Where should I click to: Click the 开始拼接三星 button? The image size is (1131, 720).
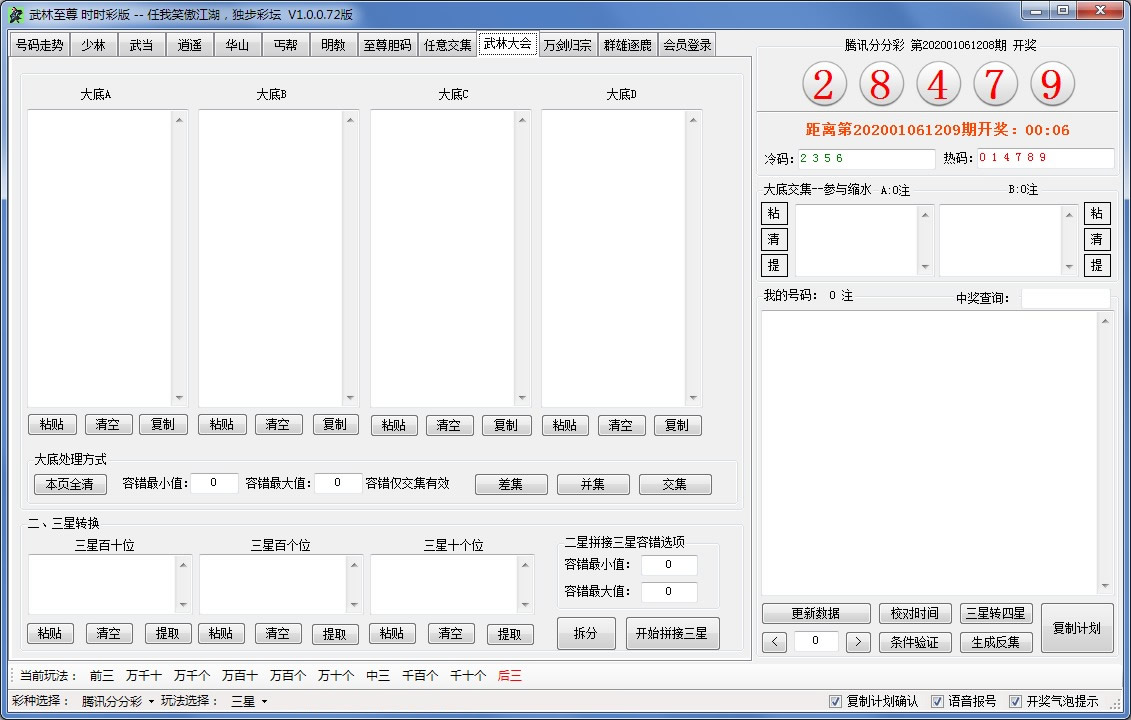point(672,633)
